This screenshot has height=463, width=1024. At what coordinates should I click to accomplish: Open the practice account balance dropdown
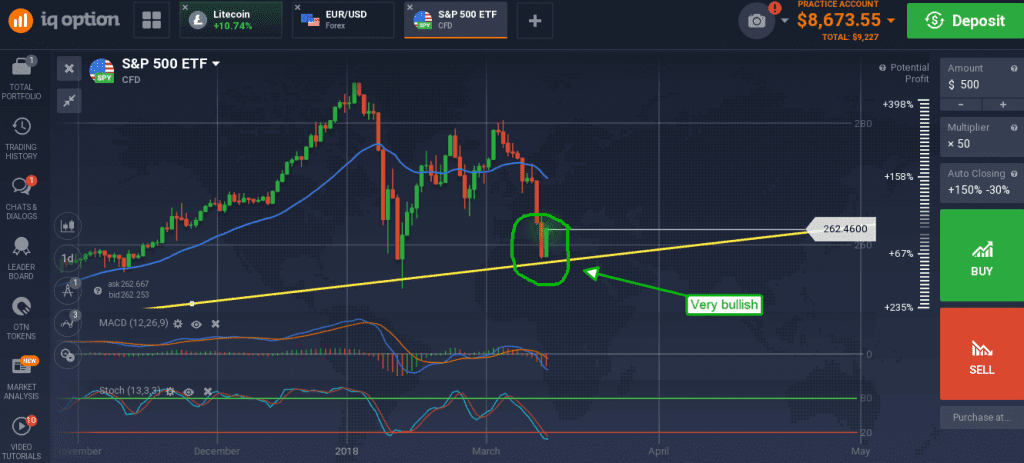point(891,21)
